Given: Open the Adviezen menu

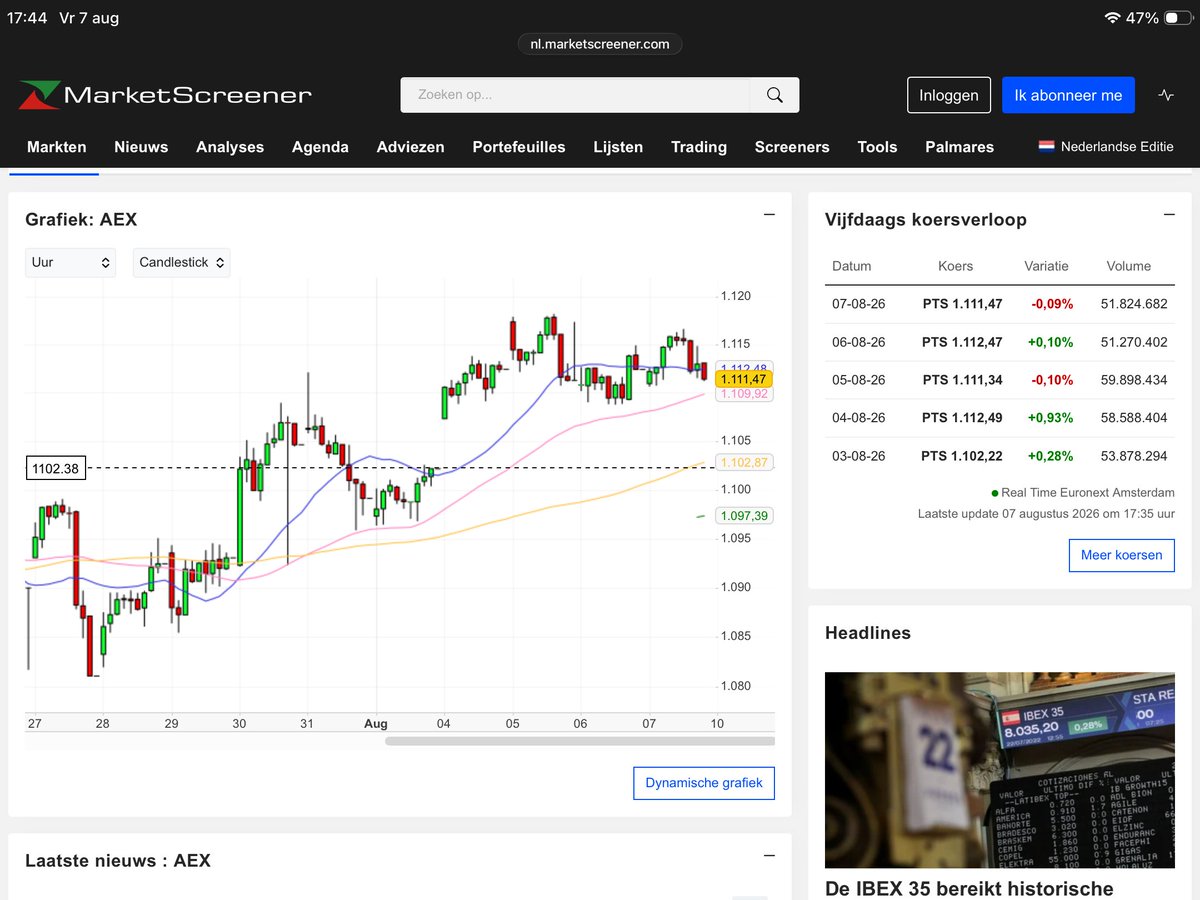Looking at the screenshot, I should pyautogui.click(x=411, y=147).
